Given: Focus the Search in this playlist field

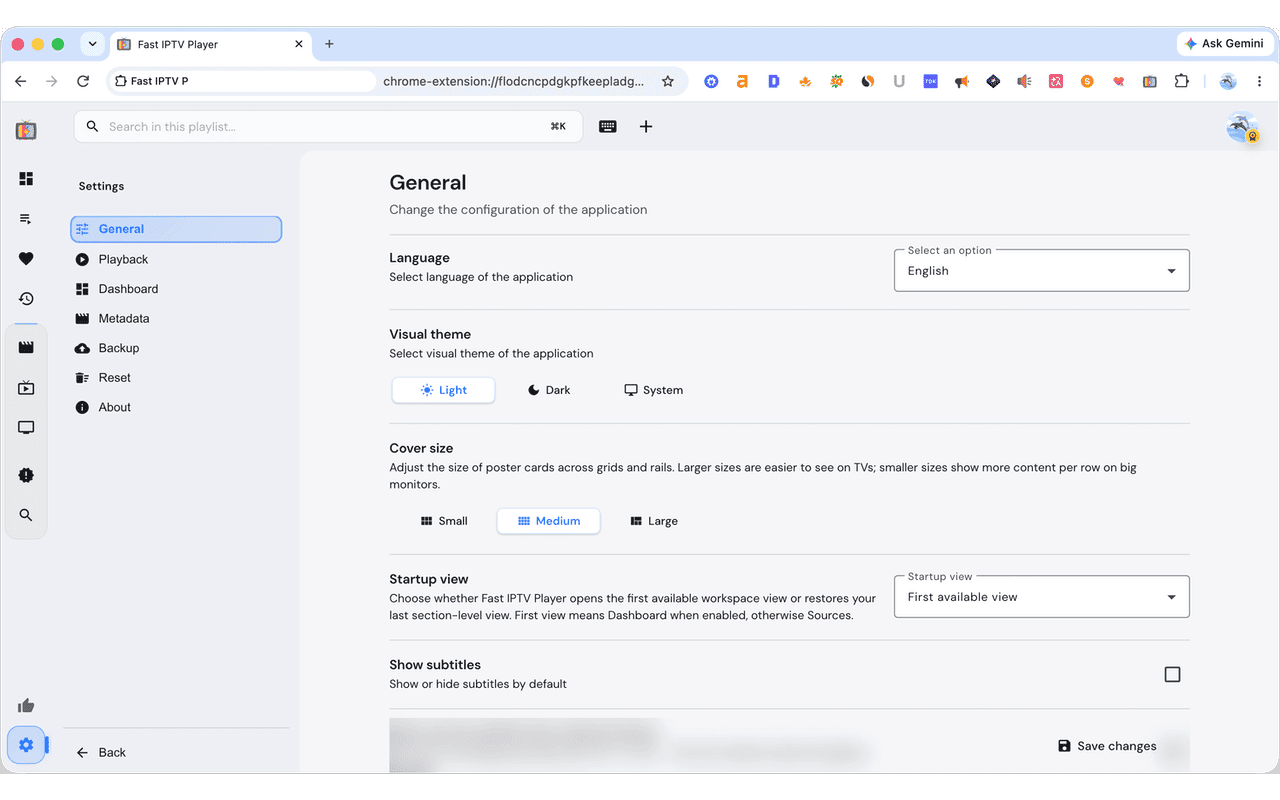Looking at the screenshot, I should [328, 127].
